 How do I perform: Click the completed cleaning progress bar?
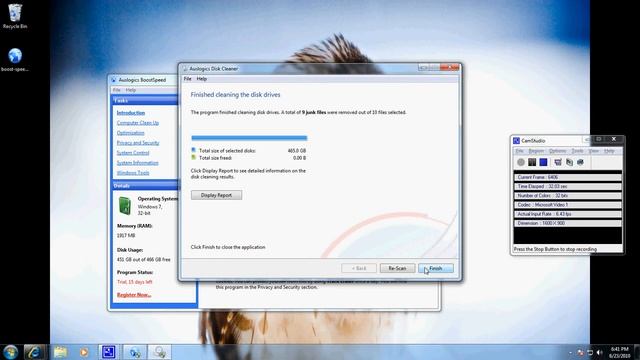[x=249, y=138]
